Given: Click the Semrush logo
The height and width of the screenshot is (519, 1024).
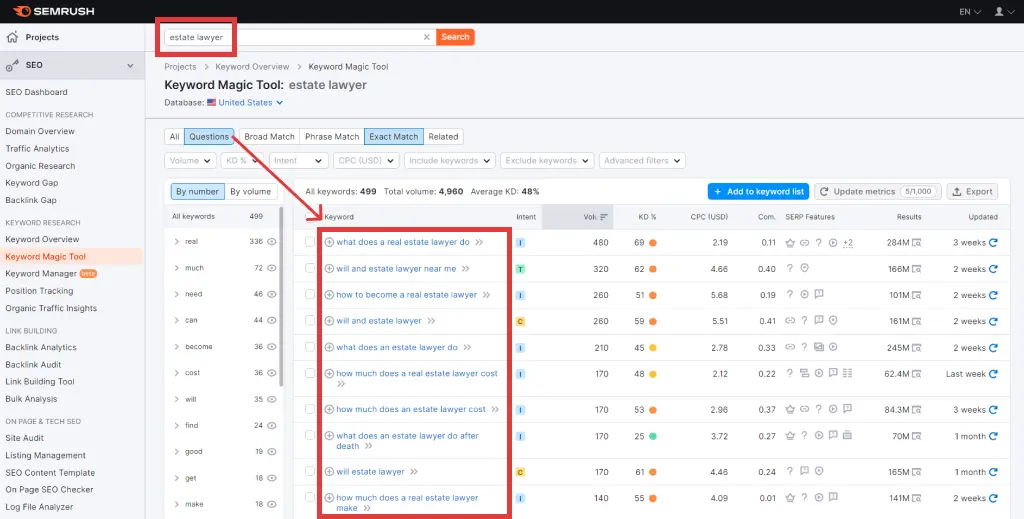Looking at the screenshot, I should [53, 11].
